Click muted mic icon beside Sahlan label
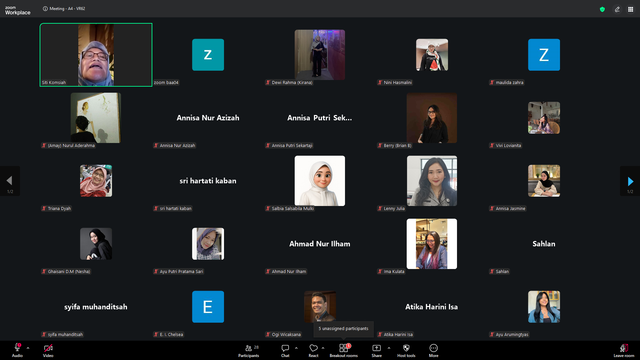The image size is (640, 360). point(492,271)
